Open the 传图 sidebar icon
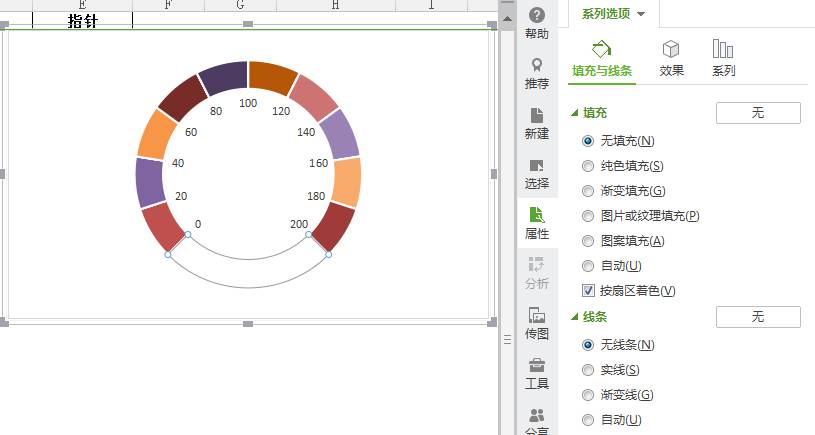Viewport: 815px width, 435px height. coord(537,323)
